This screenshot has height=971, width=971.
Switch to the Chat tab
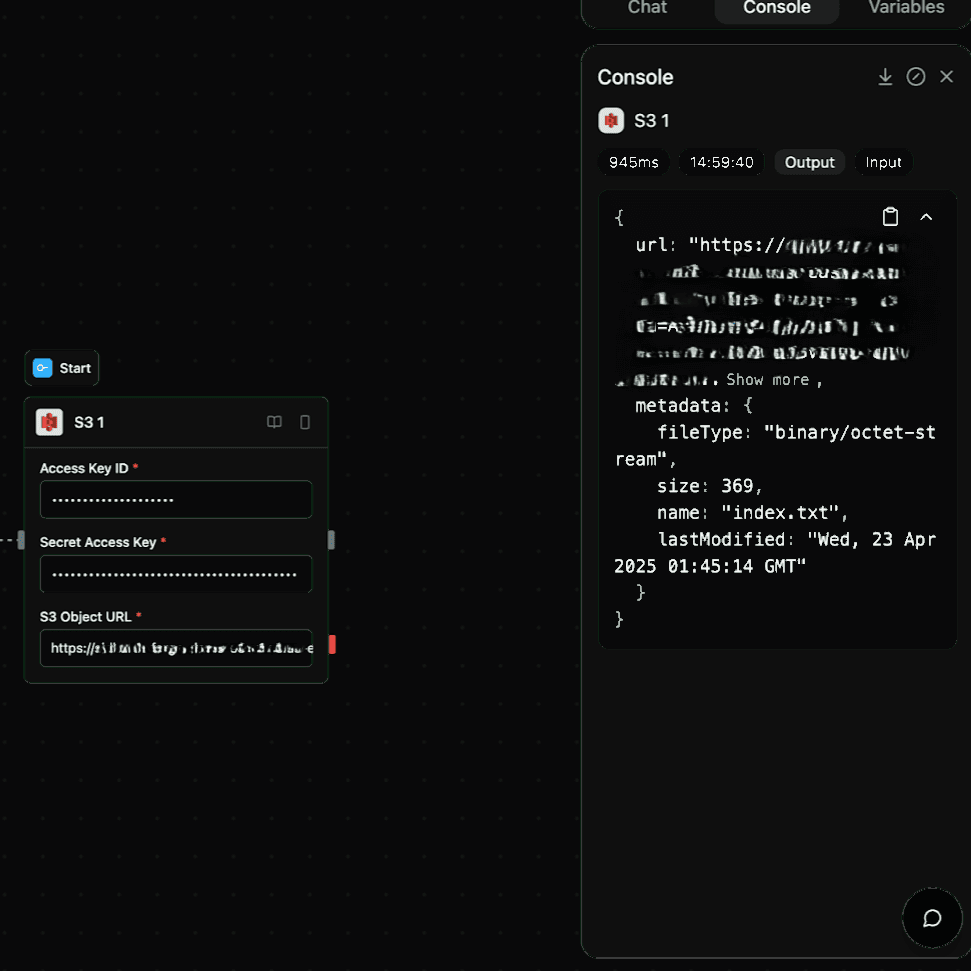pyautogui.click(x=647, y=8)
